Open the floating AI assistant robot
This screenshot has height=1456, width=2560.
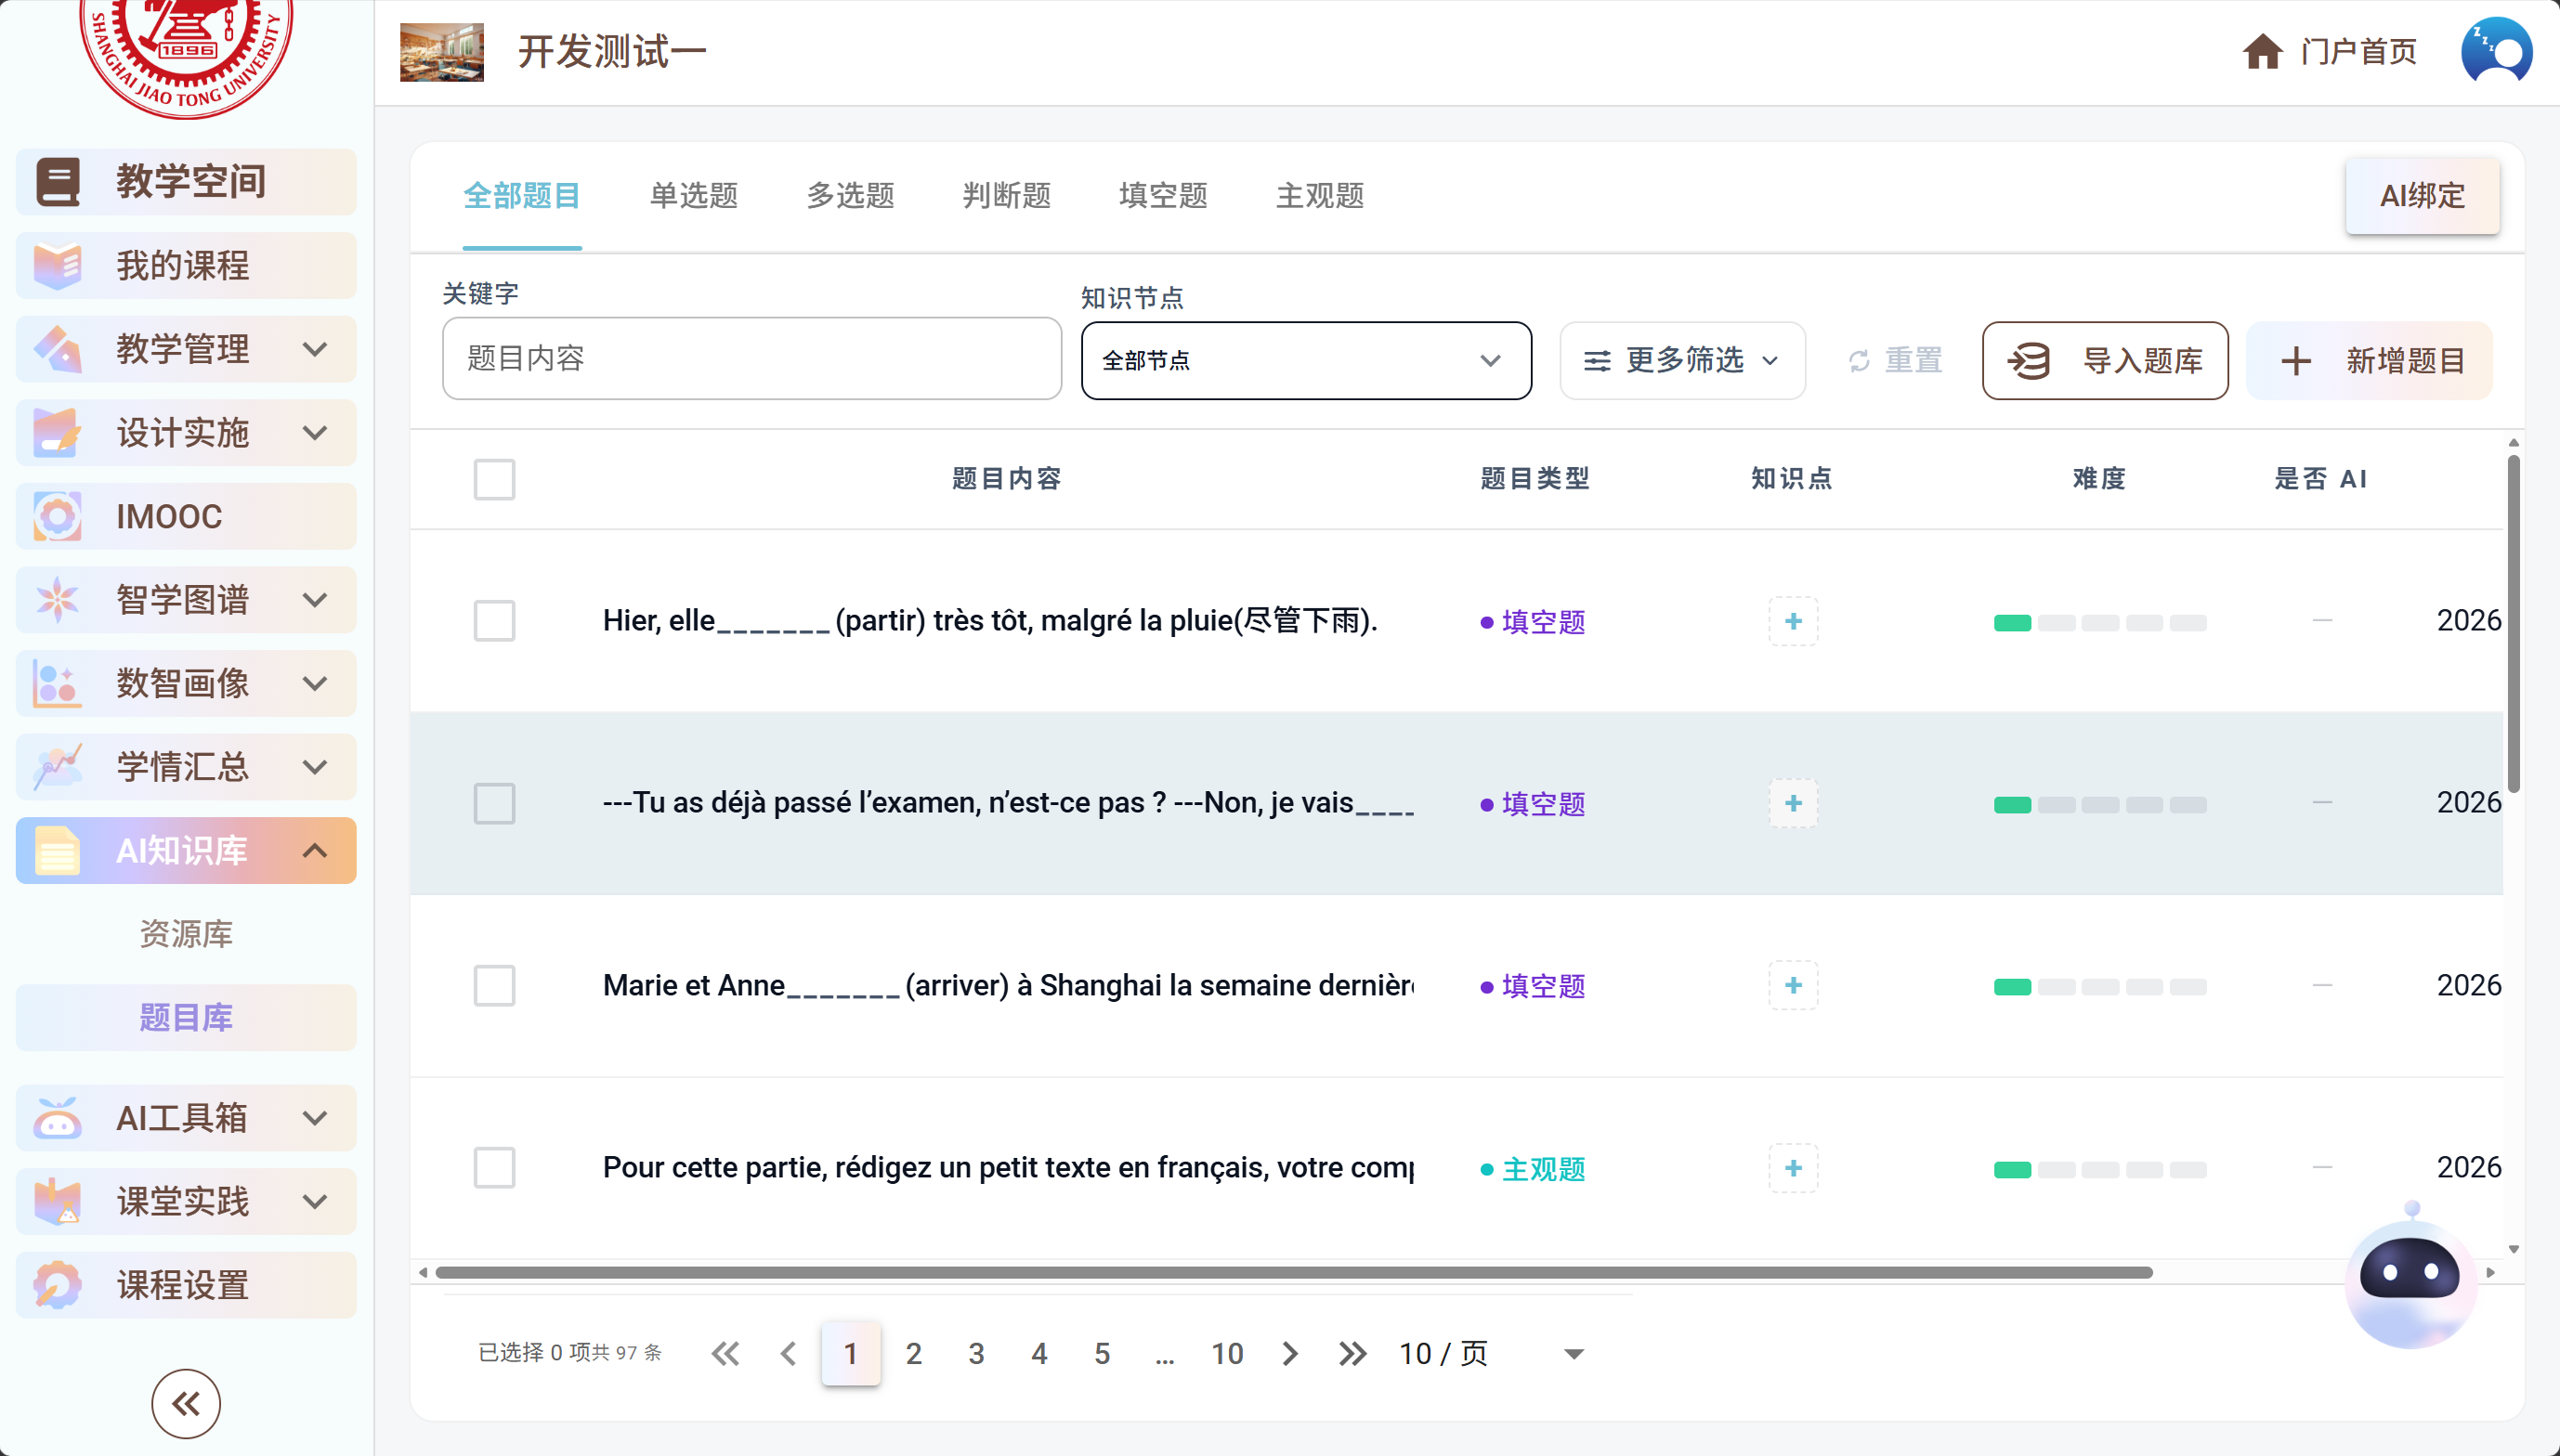tap(2410, 1277)
